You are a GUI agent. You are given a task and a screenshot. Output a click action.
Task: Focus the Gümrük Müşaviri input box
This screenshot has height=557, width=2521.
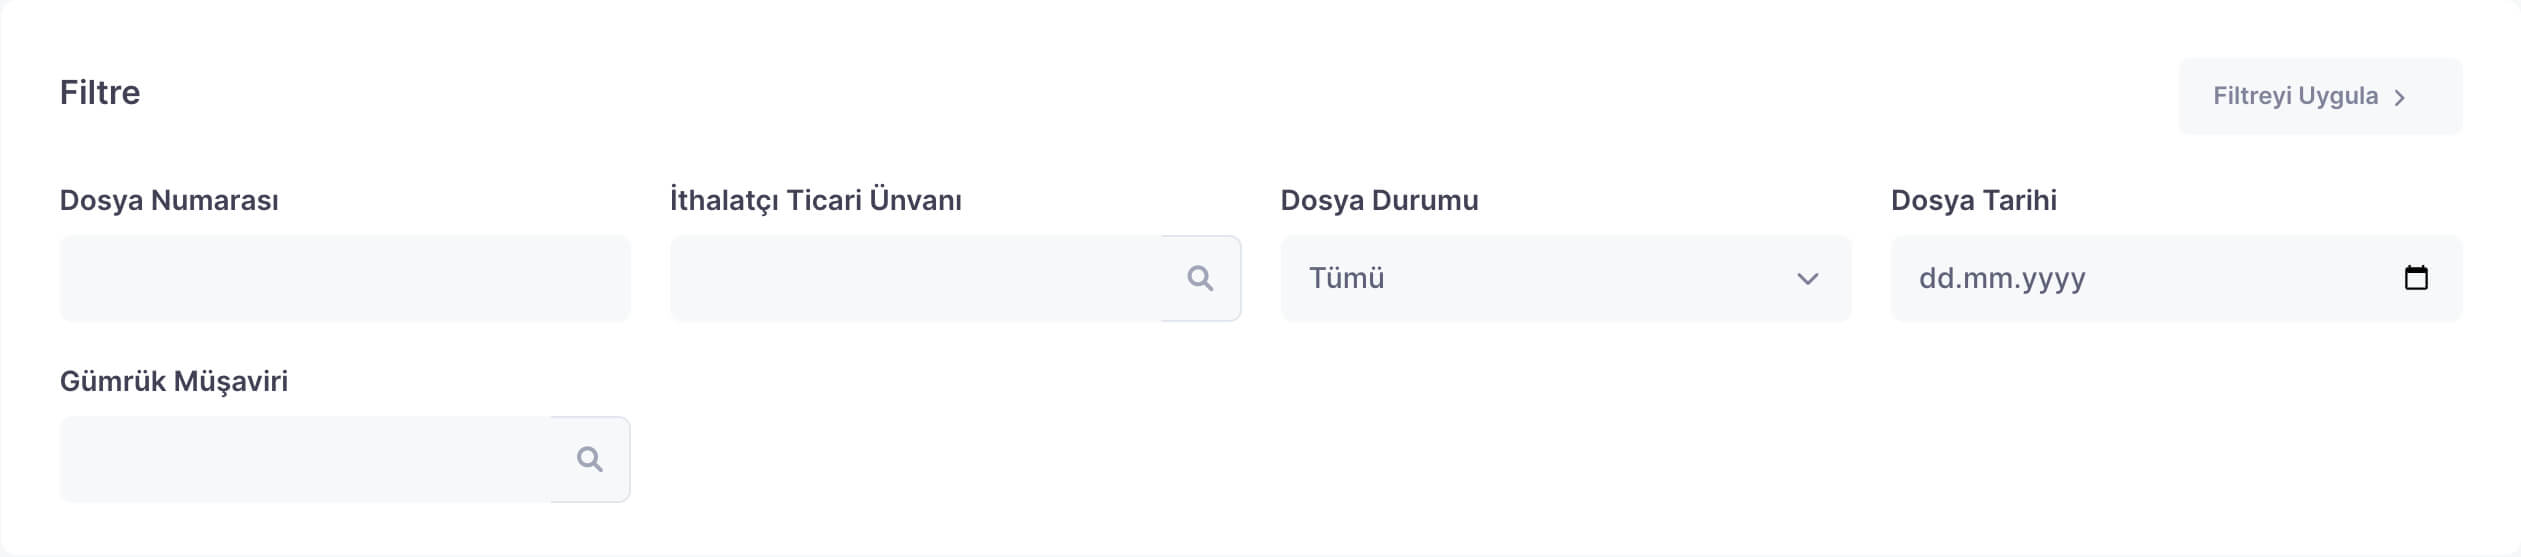coord(305,459)
